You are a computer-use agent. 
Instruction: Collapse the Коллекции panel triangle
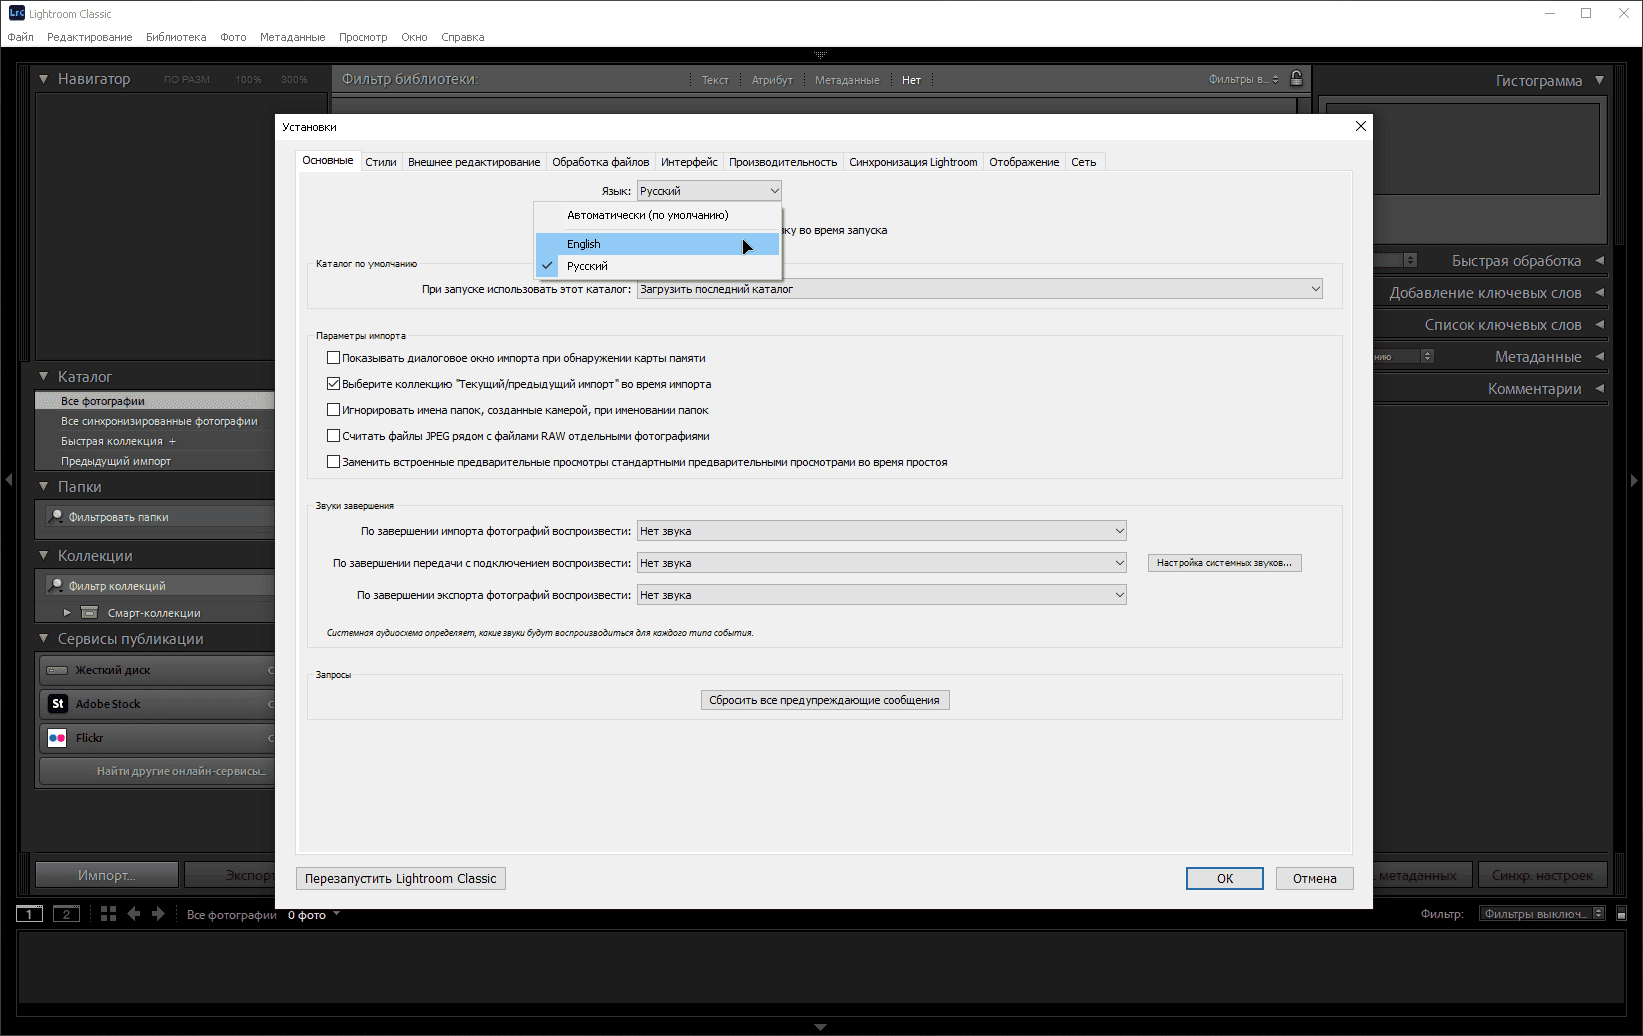click(43, 556)
